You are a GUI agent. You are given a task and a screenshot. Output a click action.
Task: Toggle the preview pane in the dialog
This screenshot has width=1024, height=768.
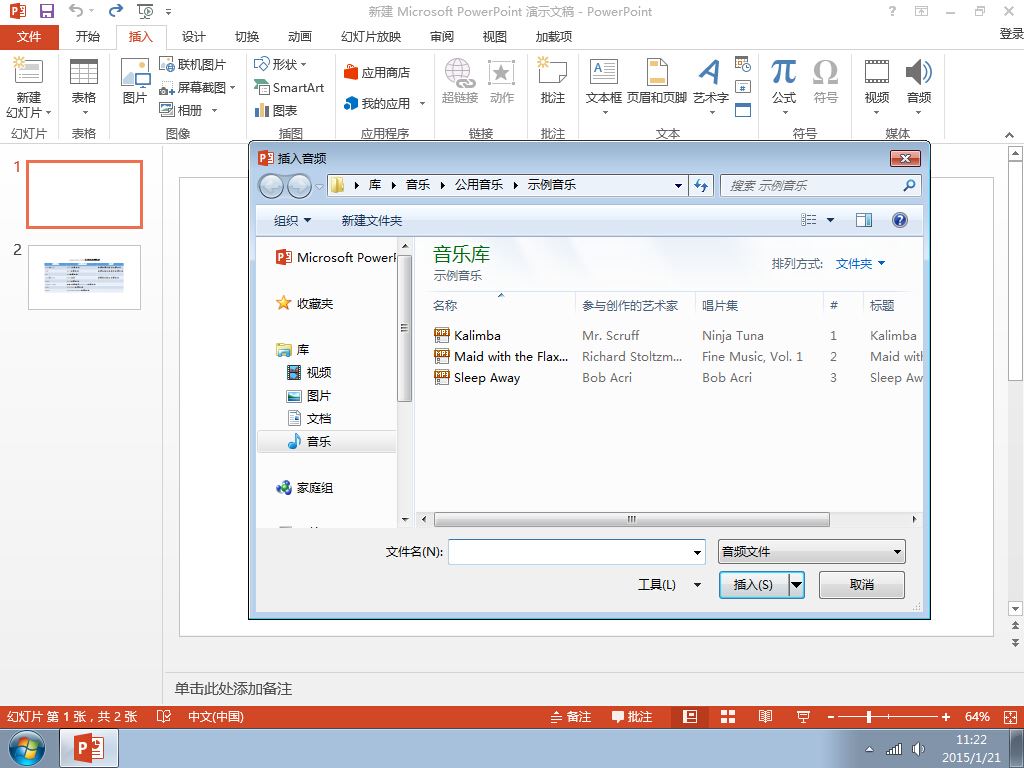tap(863, 220)
